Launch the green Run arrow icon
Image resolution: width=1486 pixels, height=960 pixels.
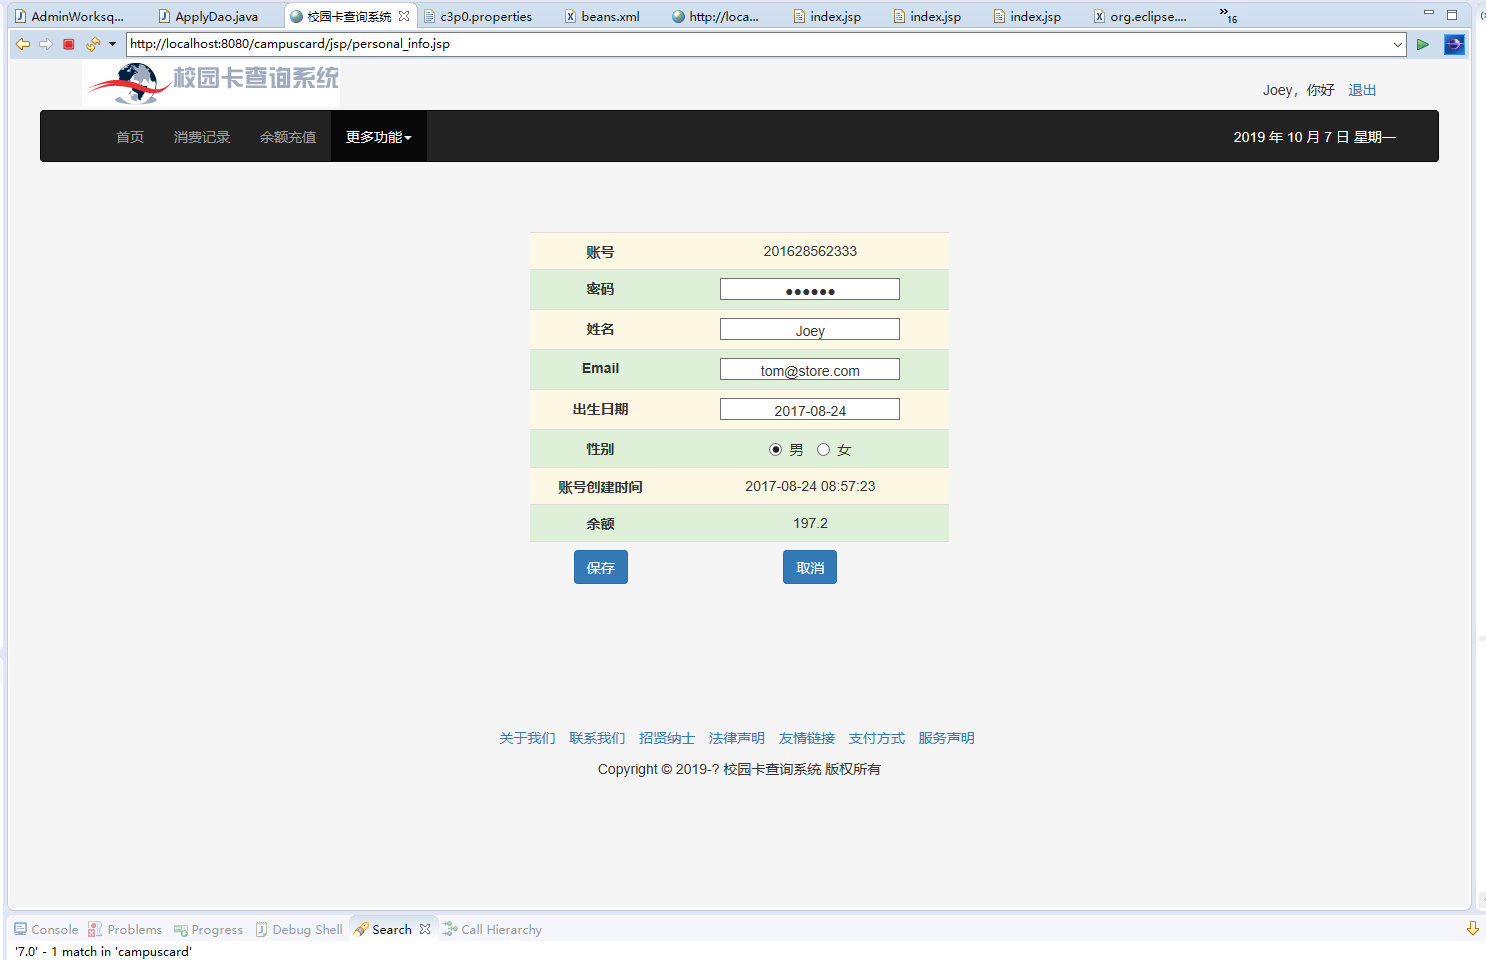point(1423,44)
